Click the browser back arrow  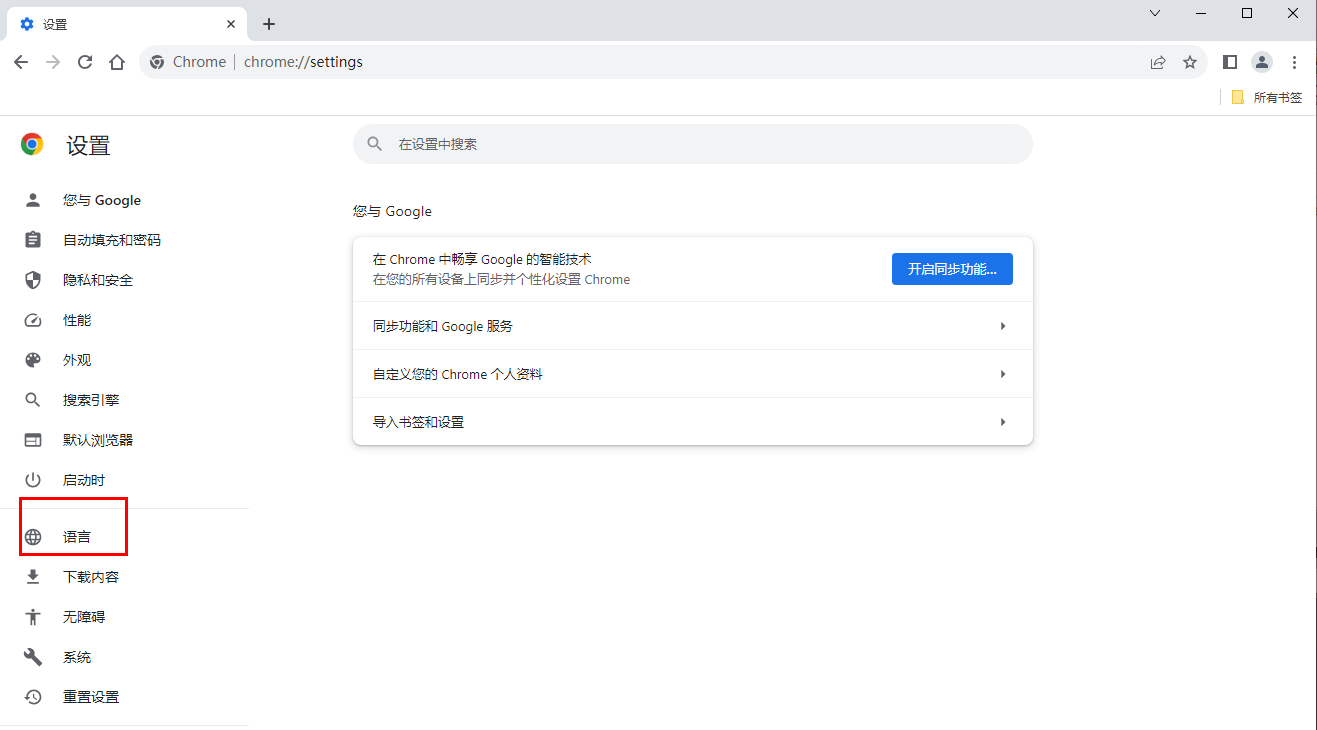pos(21,62)
